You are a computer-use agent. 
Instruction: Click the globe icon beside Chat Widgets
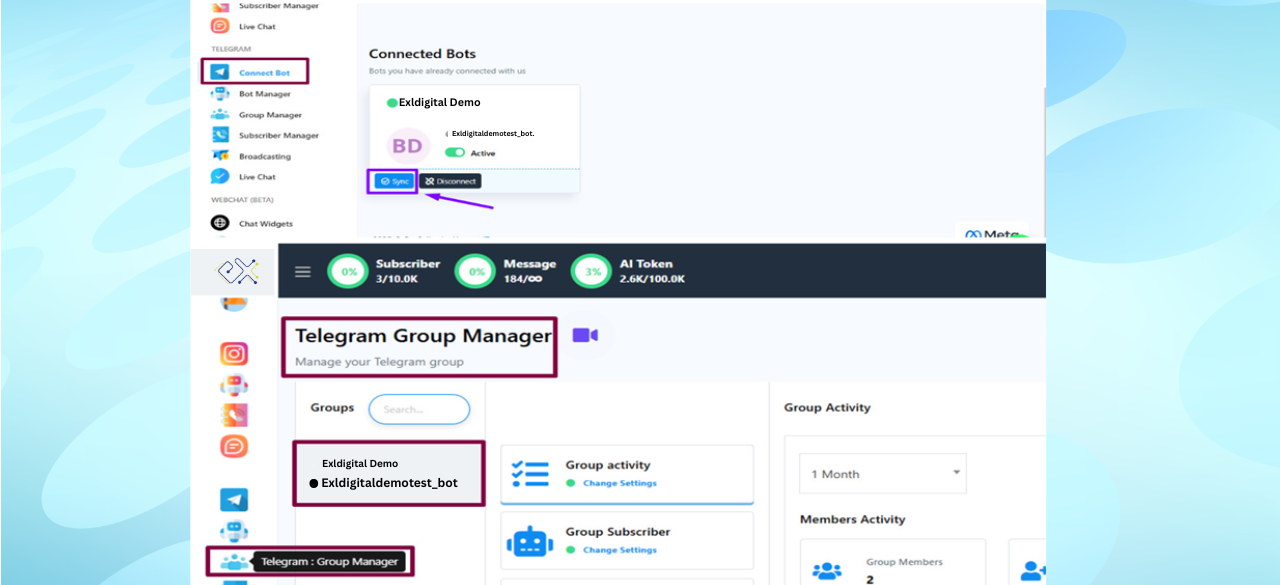[220, 223]
